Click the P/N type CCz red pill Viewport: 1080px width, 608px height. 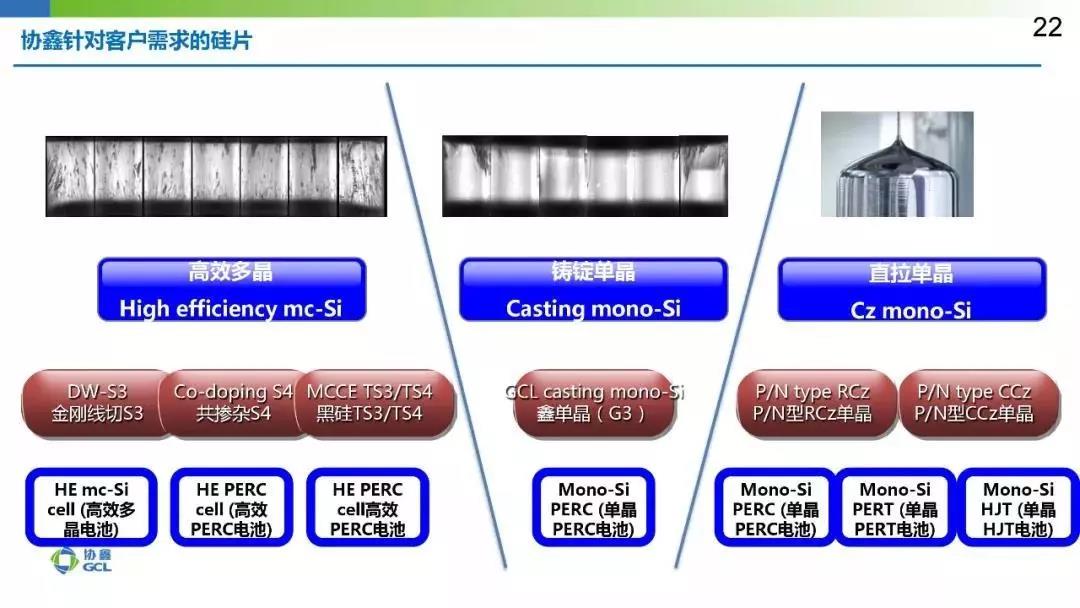tap(974, 403)
